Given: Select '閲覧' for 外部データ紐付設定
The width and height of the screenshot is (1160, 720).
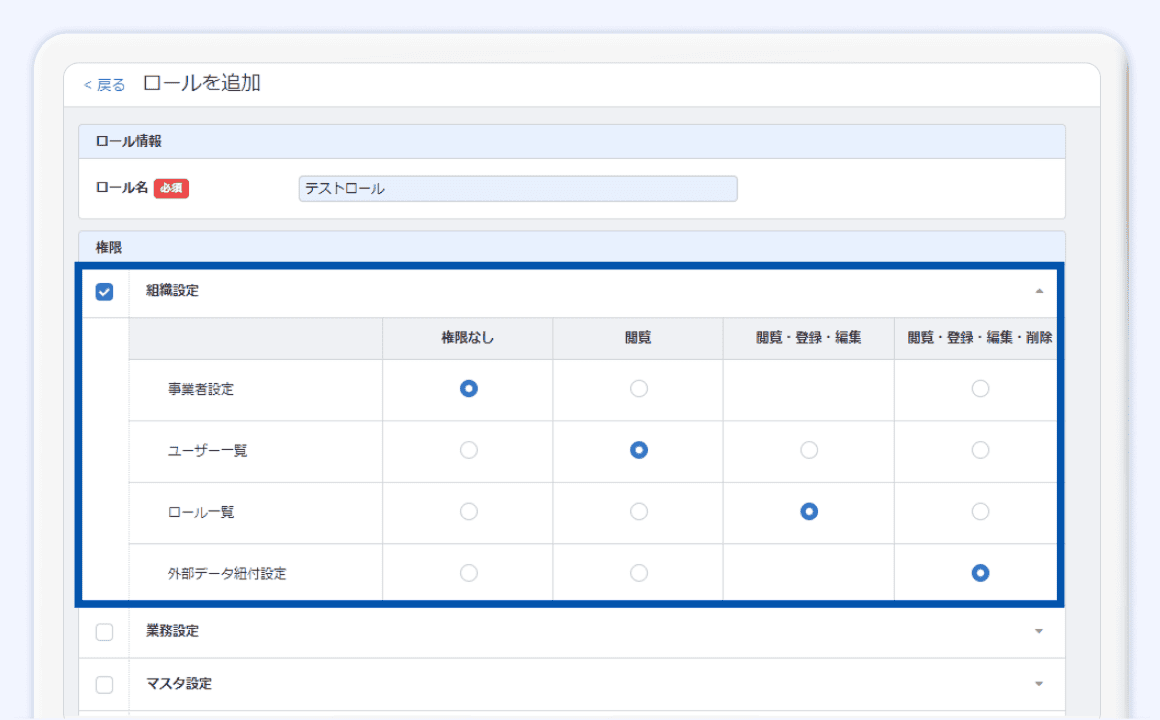Looking at the screenshot, I should coord(639,573).
